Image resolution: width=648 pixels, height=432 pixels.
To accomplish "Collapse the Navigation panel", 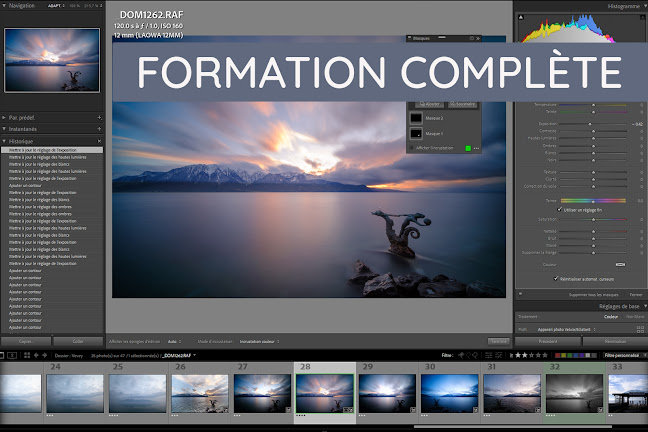I will pos(4,6).
